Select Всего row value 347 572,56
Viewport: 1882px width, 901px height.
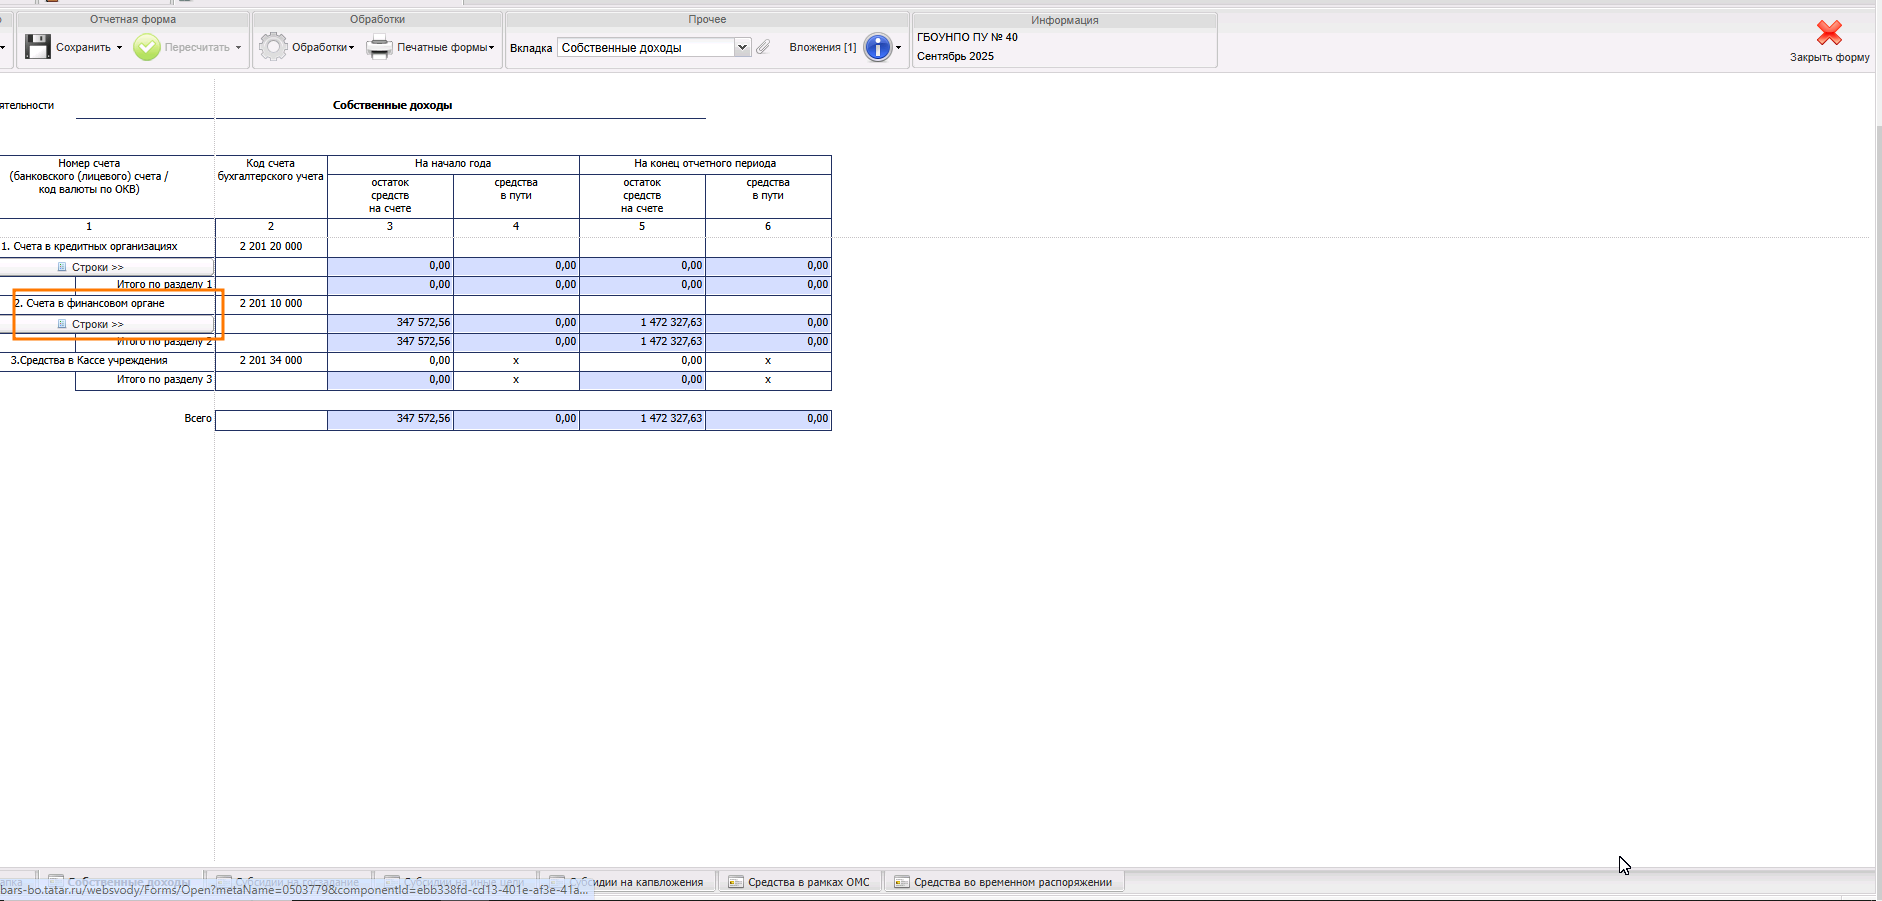point(391,419)
